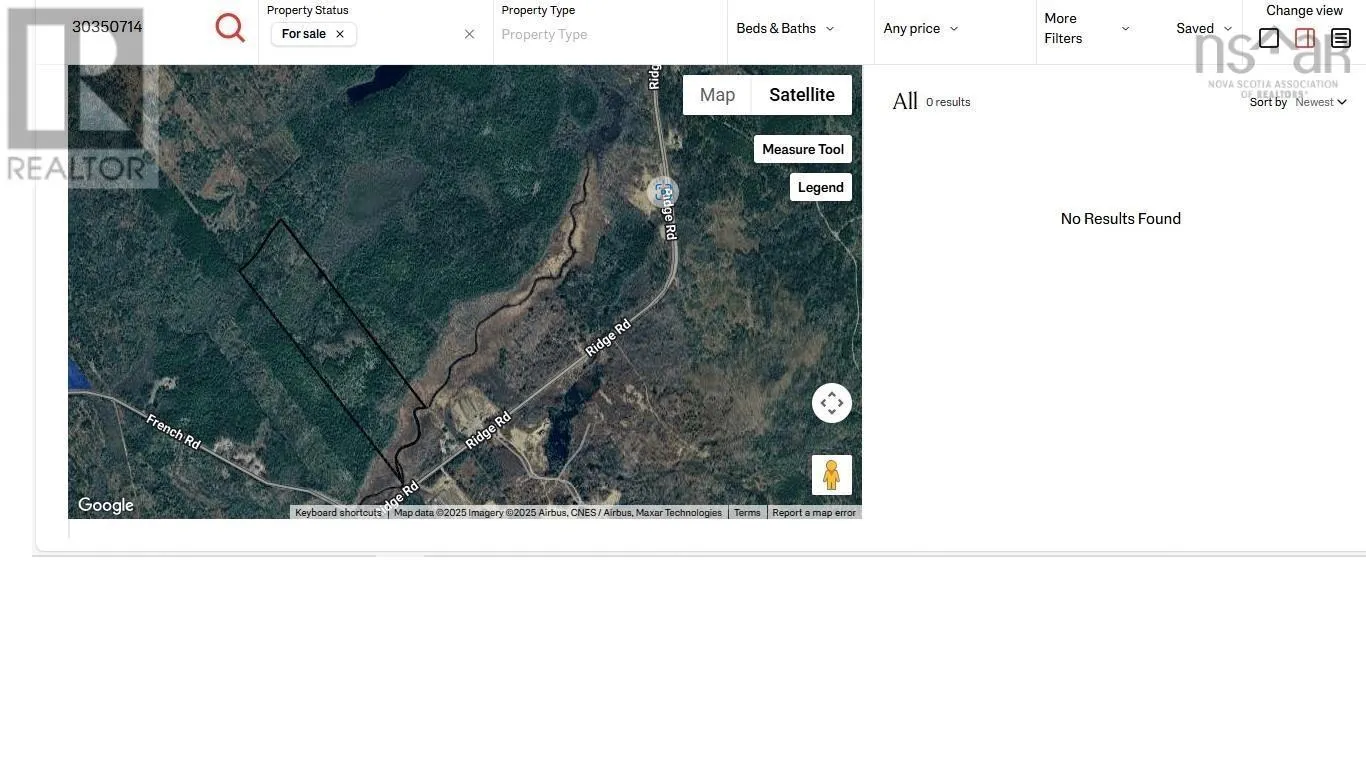Viewport: 1366px width, 768px height.
Task: Clear all Property Status selections
Action: 469,34
